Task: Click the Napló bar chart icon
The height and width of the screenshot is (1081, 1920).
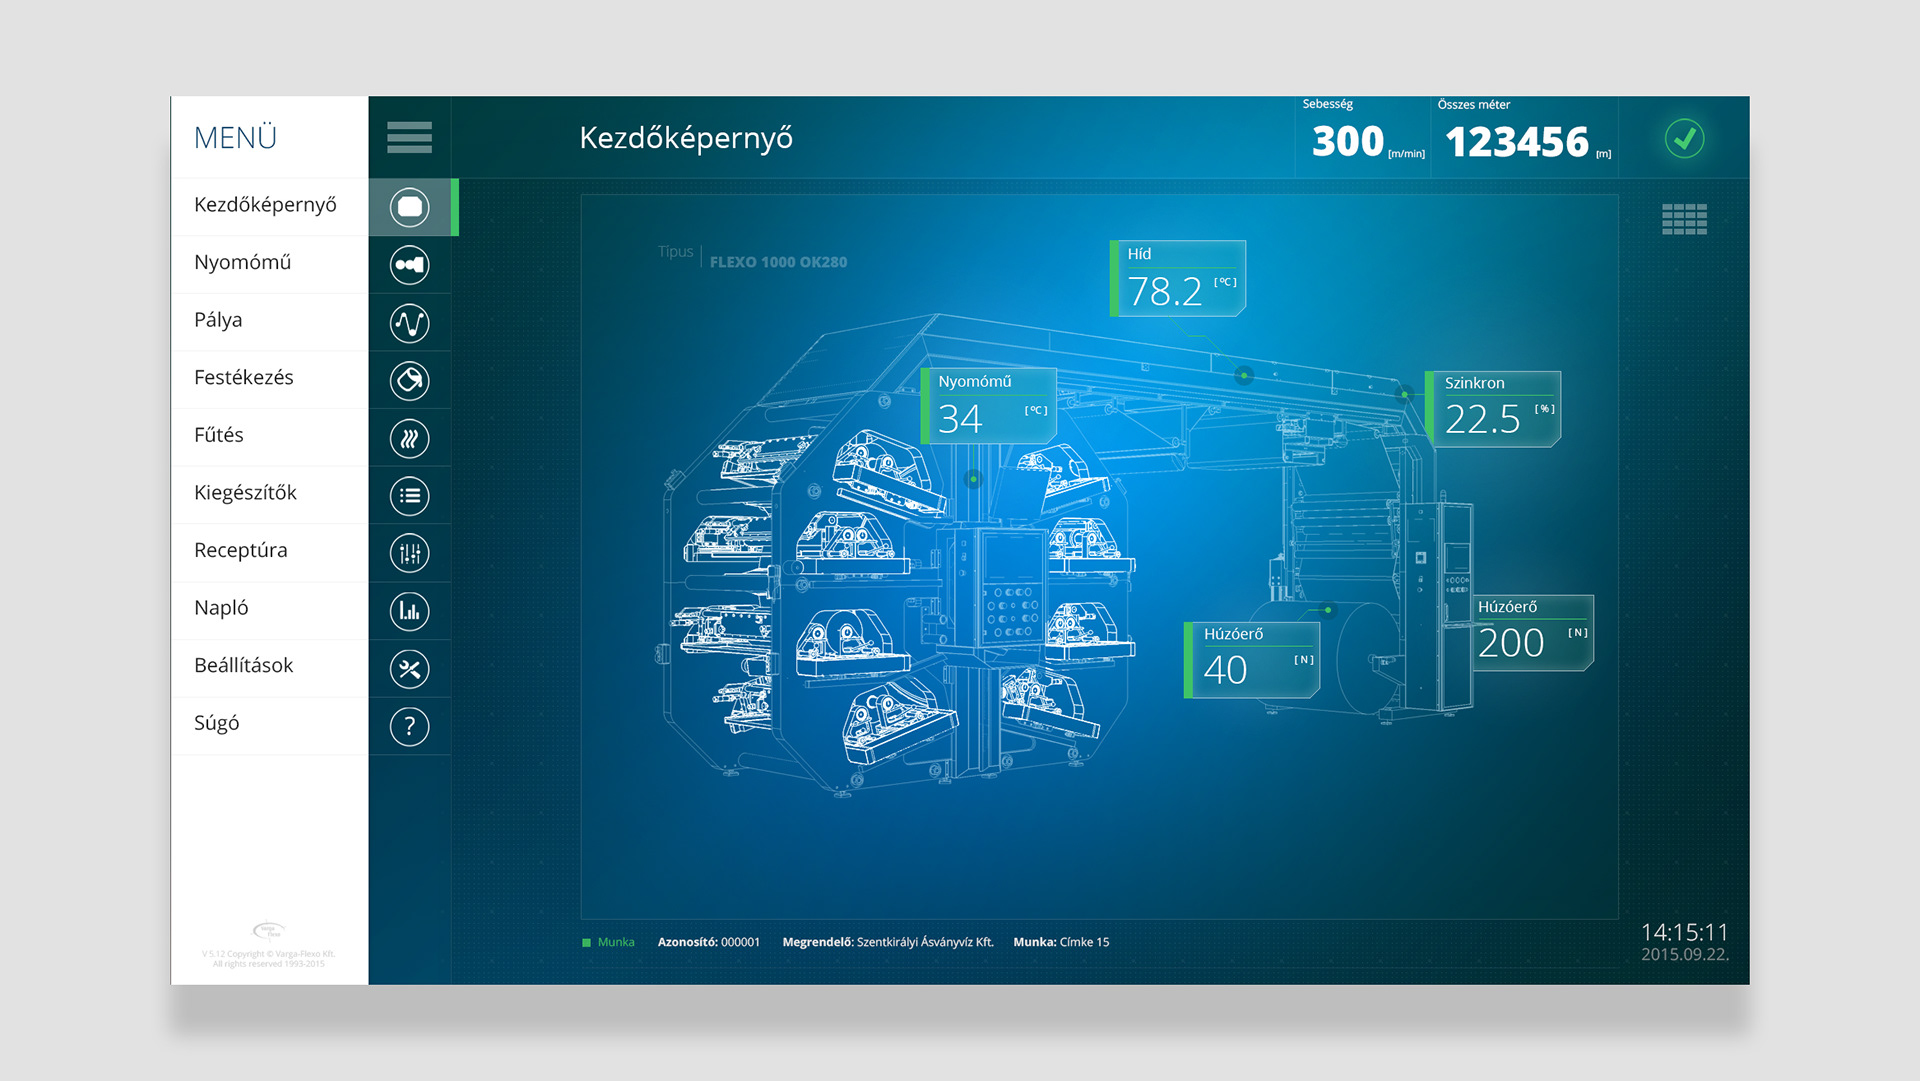Action: tap(409, 611)
